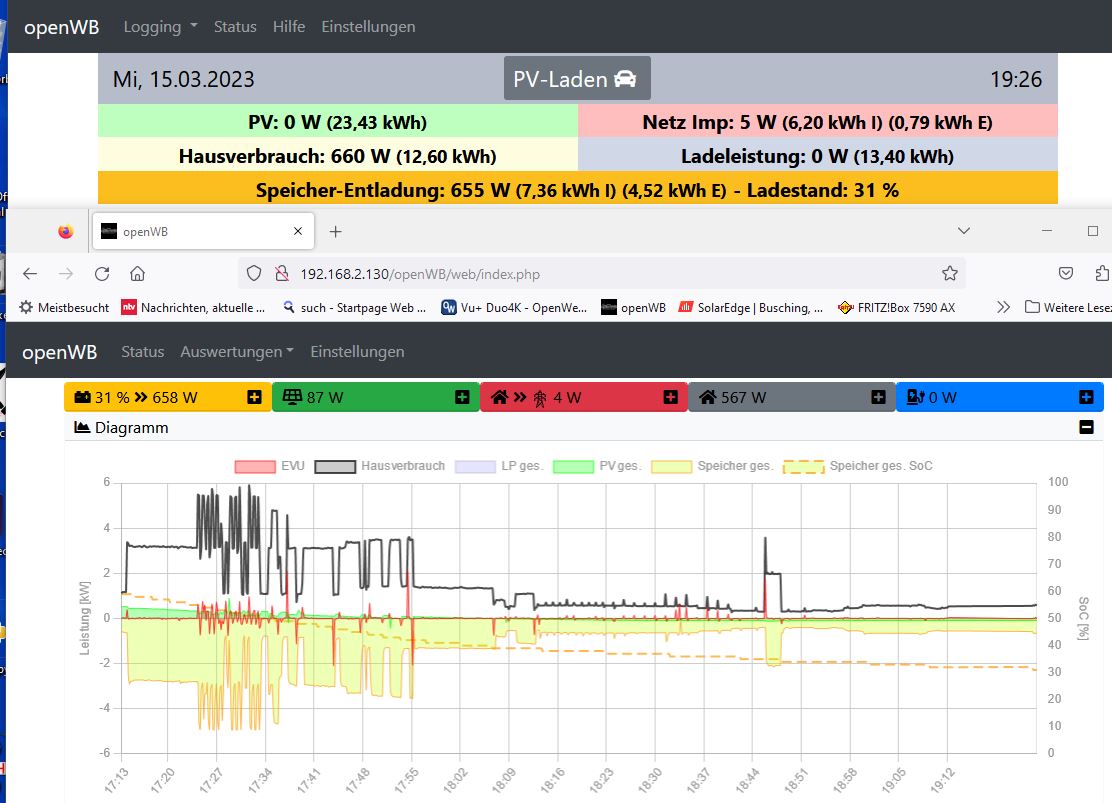The image size is (1112, 803).
Task: Reload the page with the refresh icon
Action: pos(102,273)
